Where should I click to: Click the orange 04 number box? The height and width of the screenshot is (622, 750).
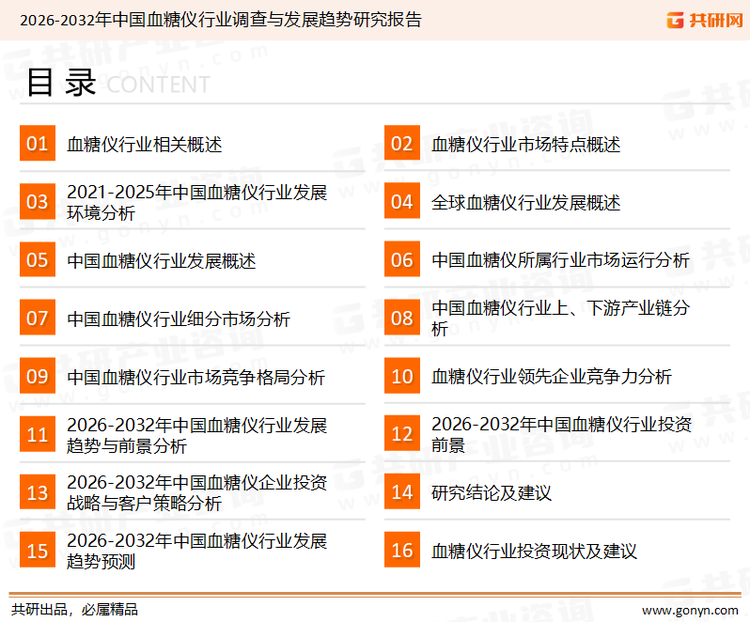tap(402, 201)
